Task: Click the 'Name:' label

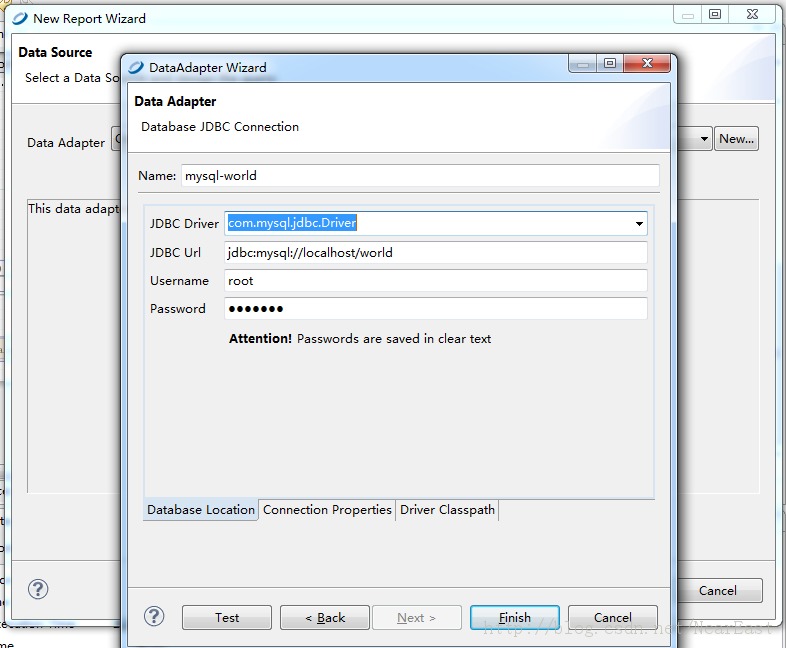Action: click(157, 176)
